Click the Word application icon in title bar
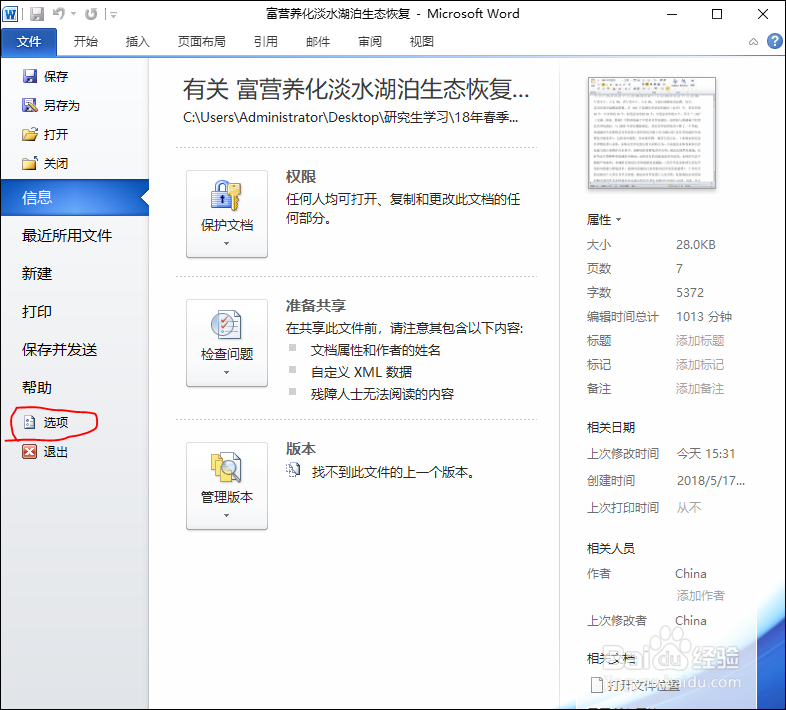The height and width of the screenshot is (710, 786). click(10, 14)
